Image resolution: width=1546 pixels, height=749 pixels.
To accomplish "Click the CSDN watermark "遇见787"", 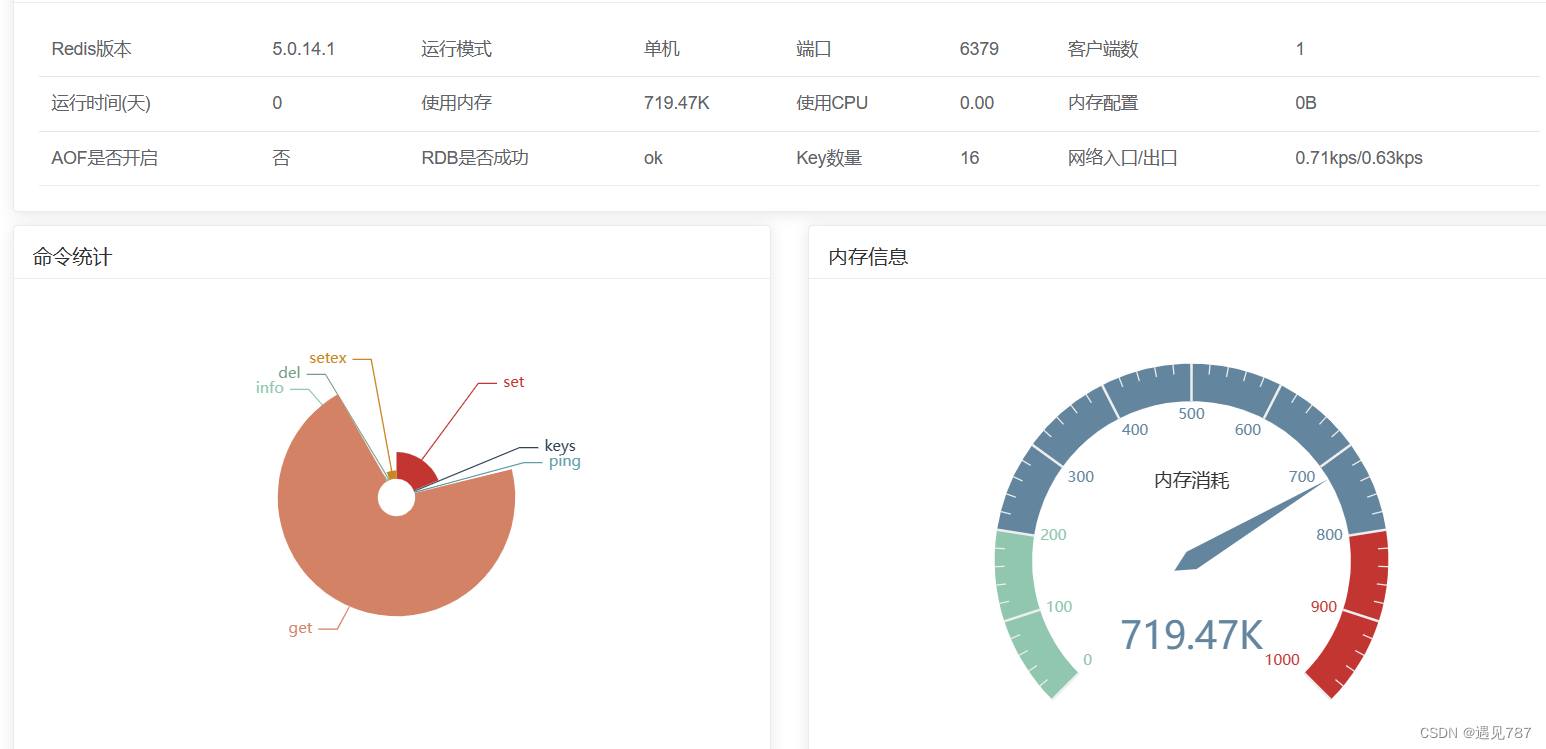I will pos(1475,732).
